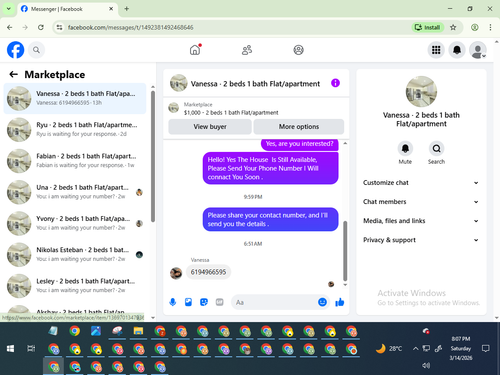Image resolution: width=500 pixels, height=375 pixels.
Task: Open Task View on the taskbar
Action: point(31,349)
